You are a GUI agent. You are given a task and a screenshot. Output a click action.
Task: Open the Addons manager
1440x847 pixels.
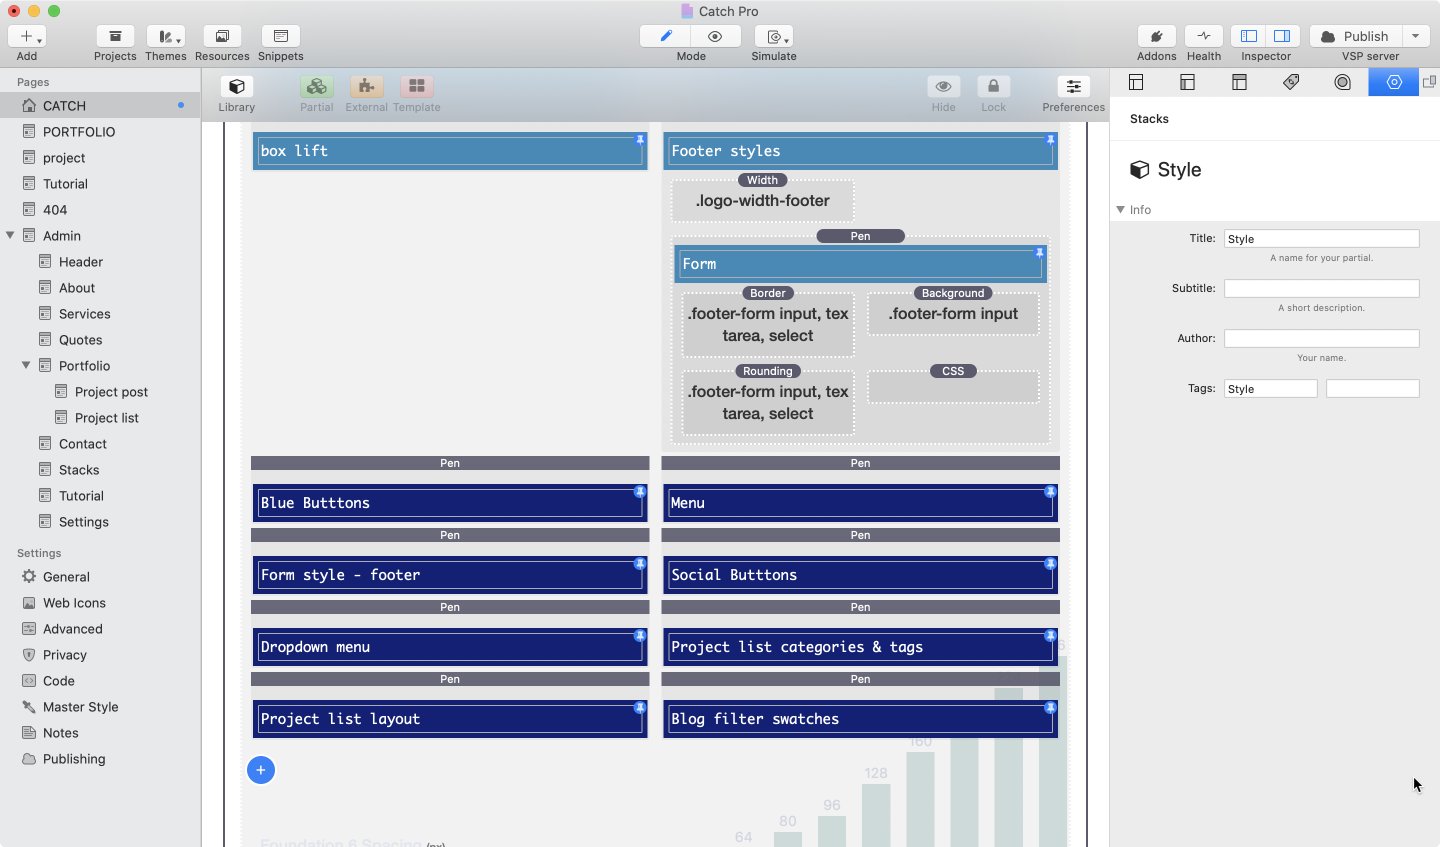(x=1156, y=37)
